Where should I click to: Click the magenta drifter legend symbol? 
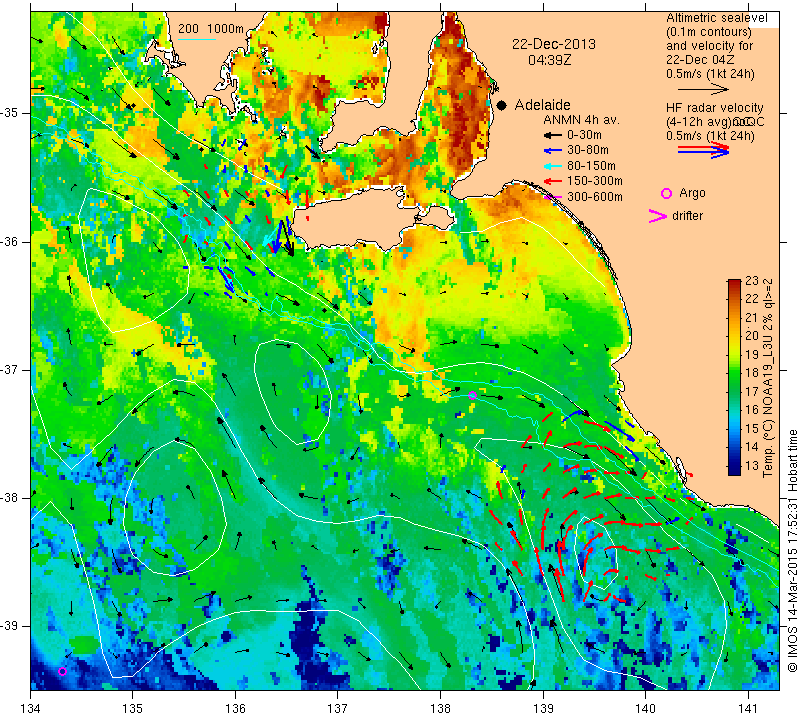658,216
